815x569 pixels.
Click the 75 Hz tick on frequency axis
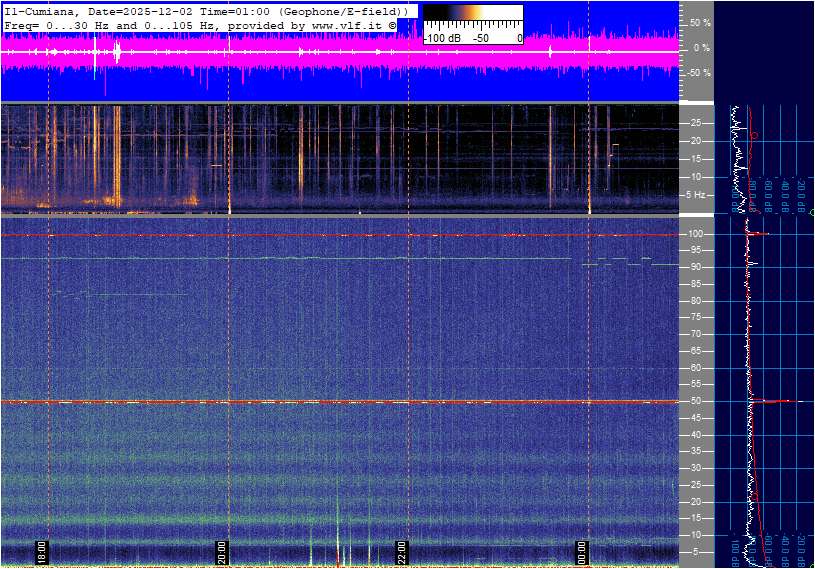[693, 317]
